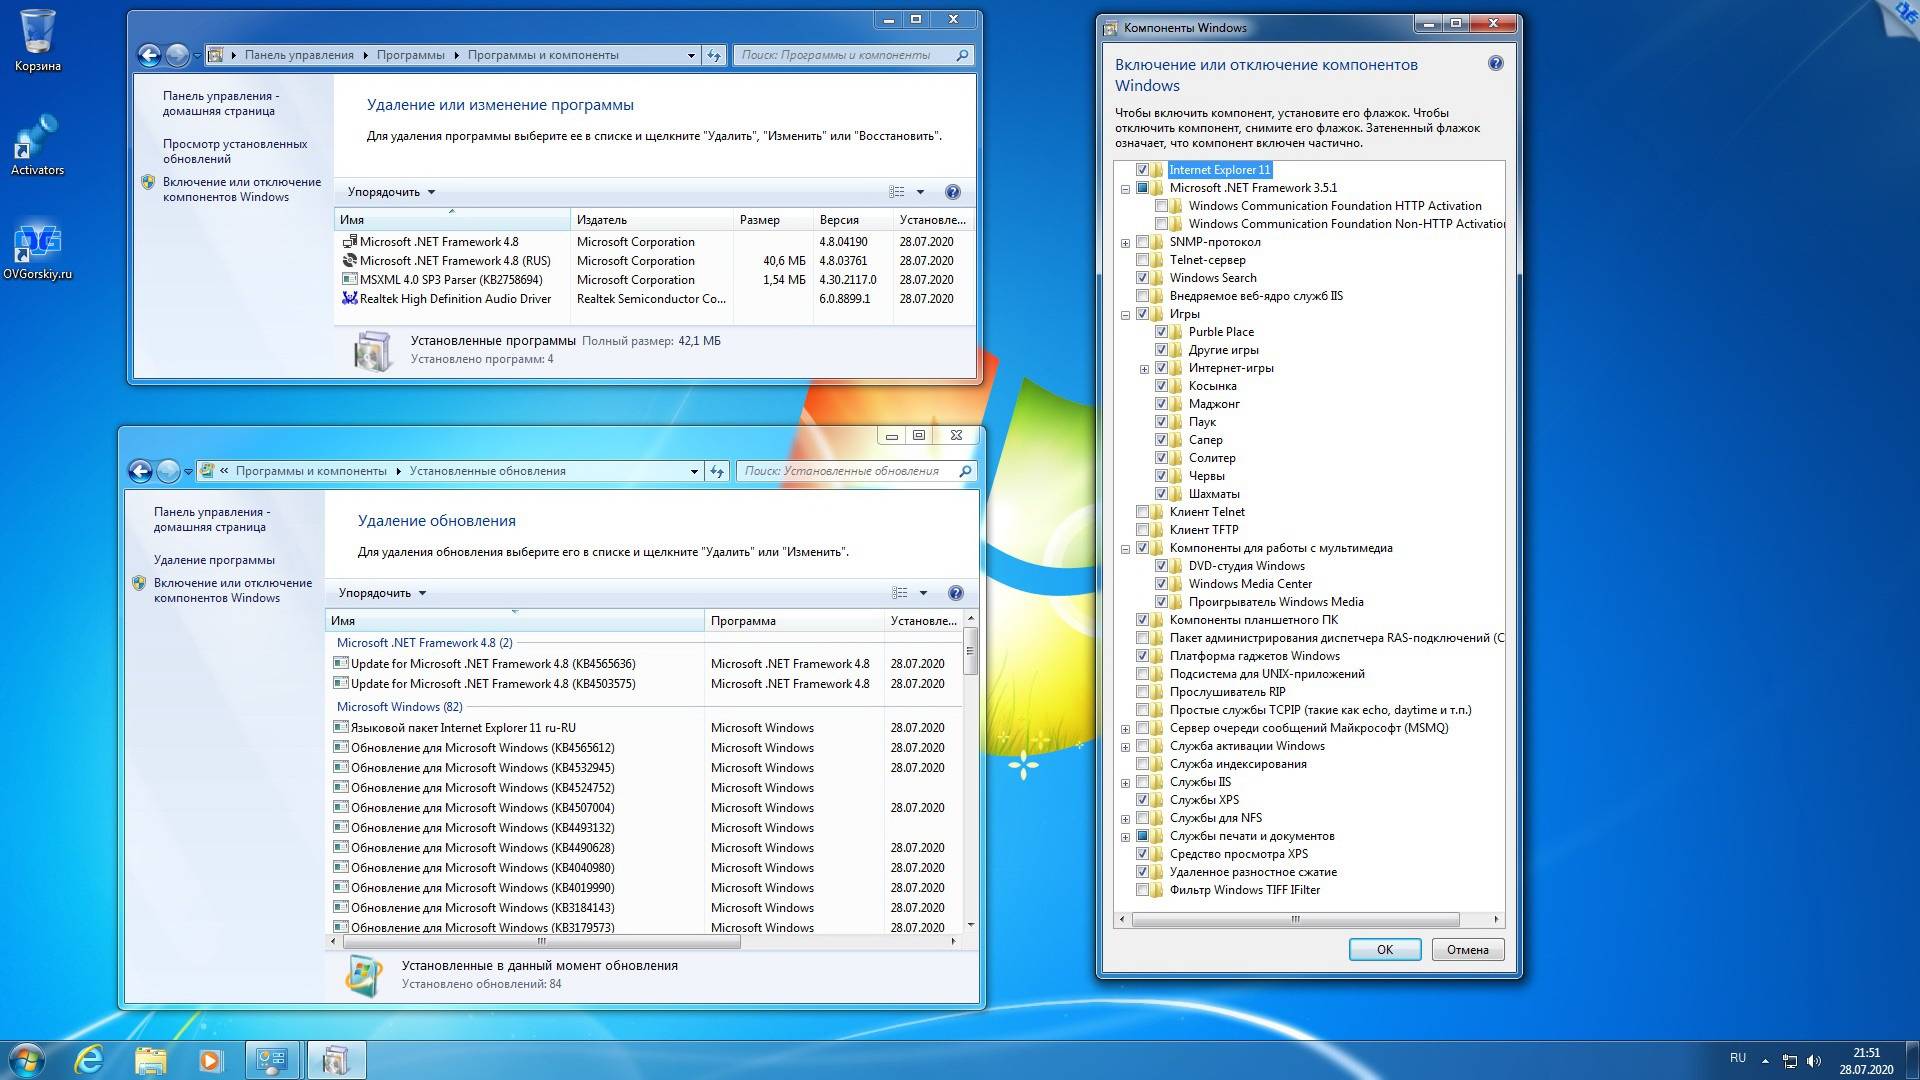Change view icon in Installed Updates
The height and width of the screenshot is (1080, 1920).
900,593
